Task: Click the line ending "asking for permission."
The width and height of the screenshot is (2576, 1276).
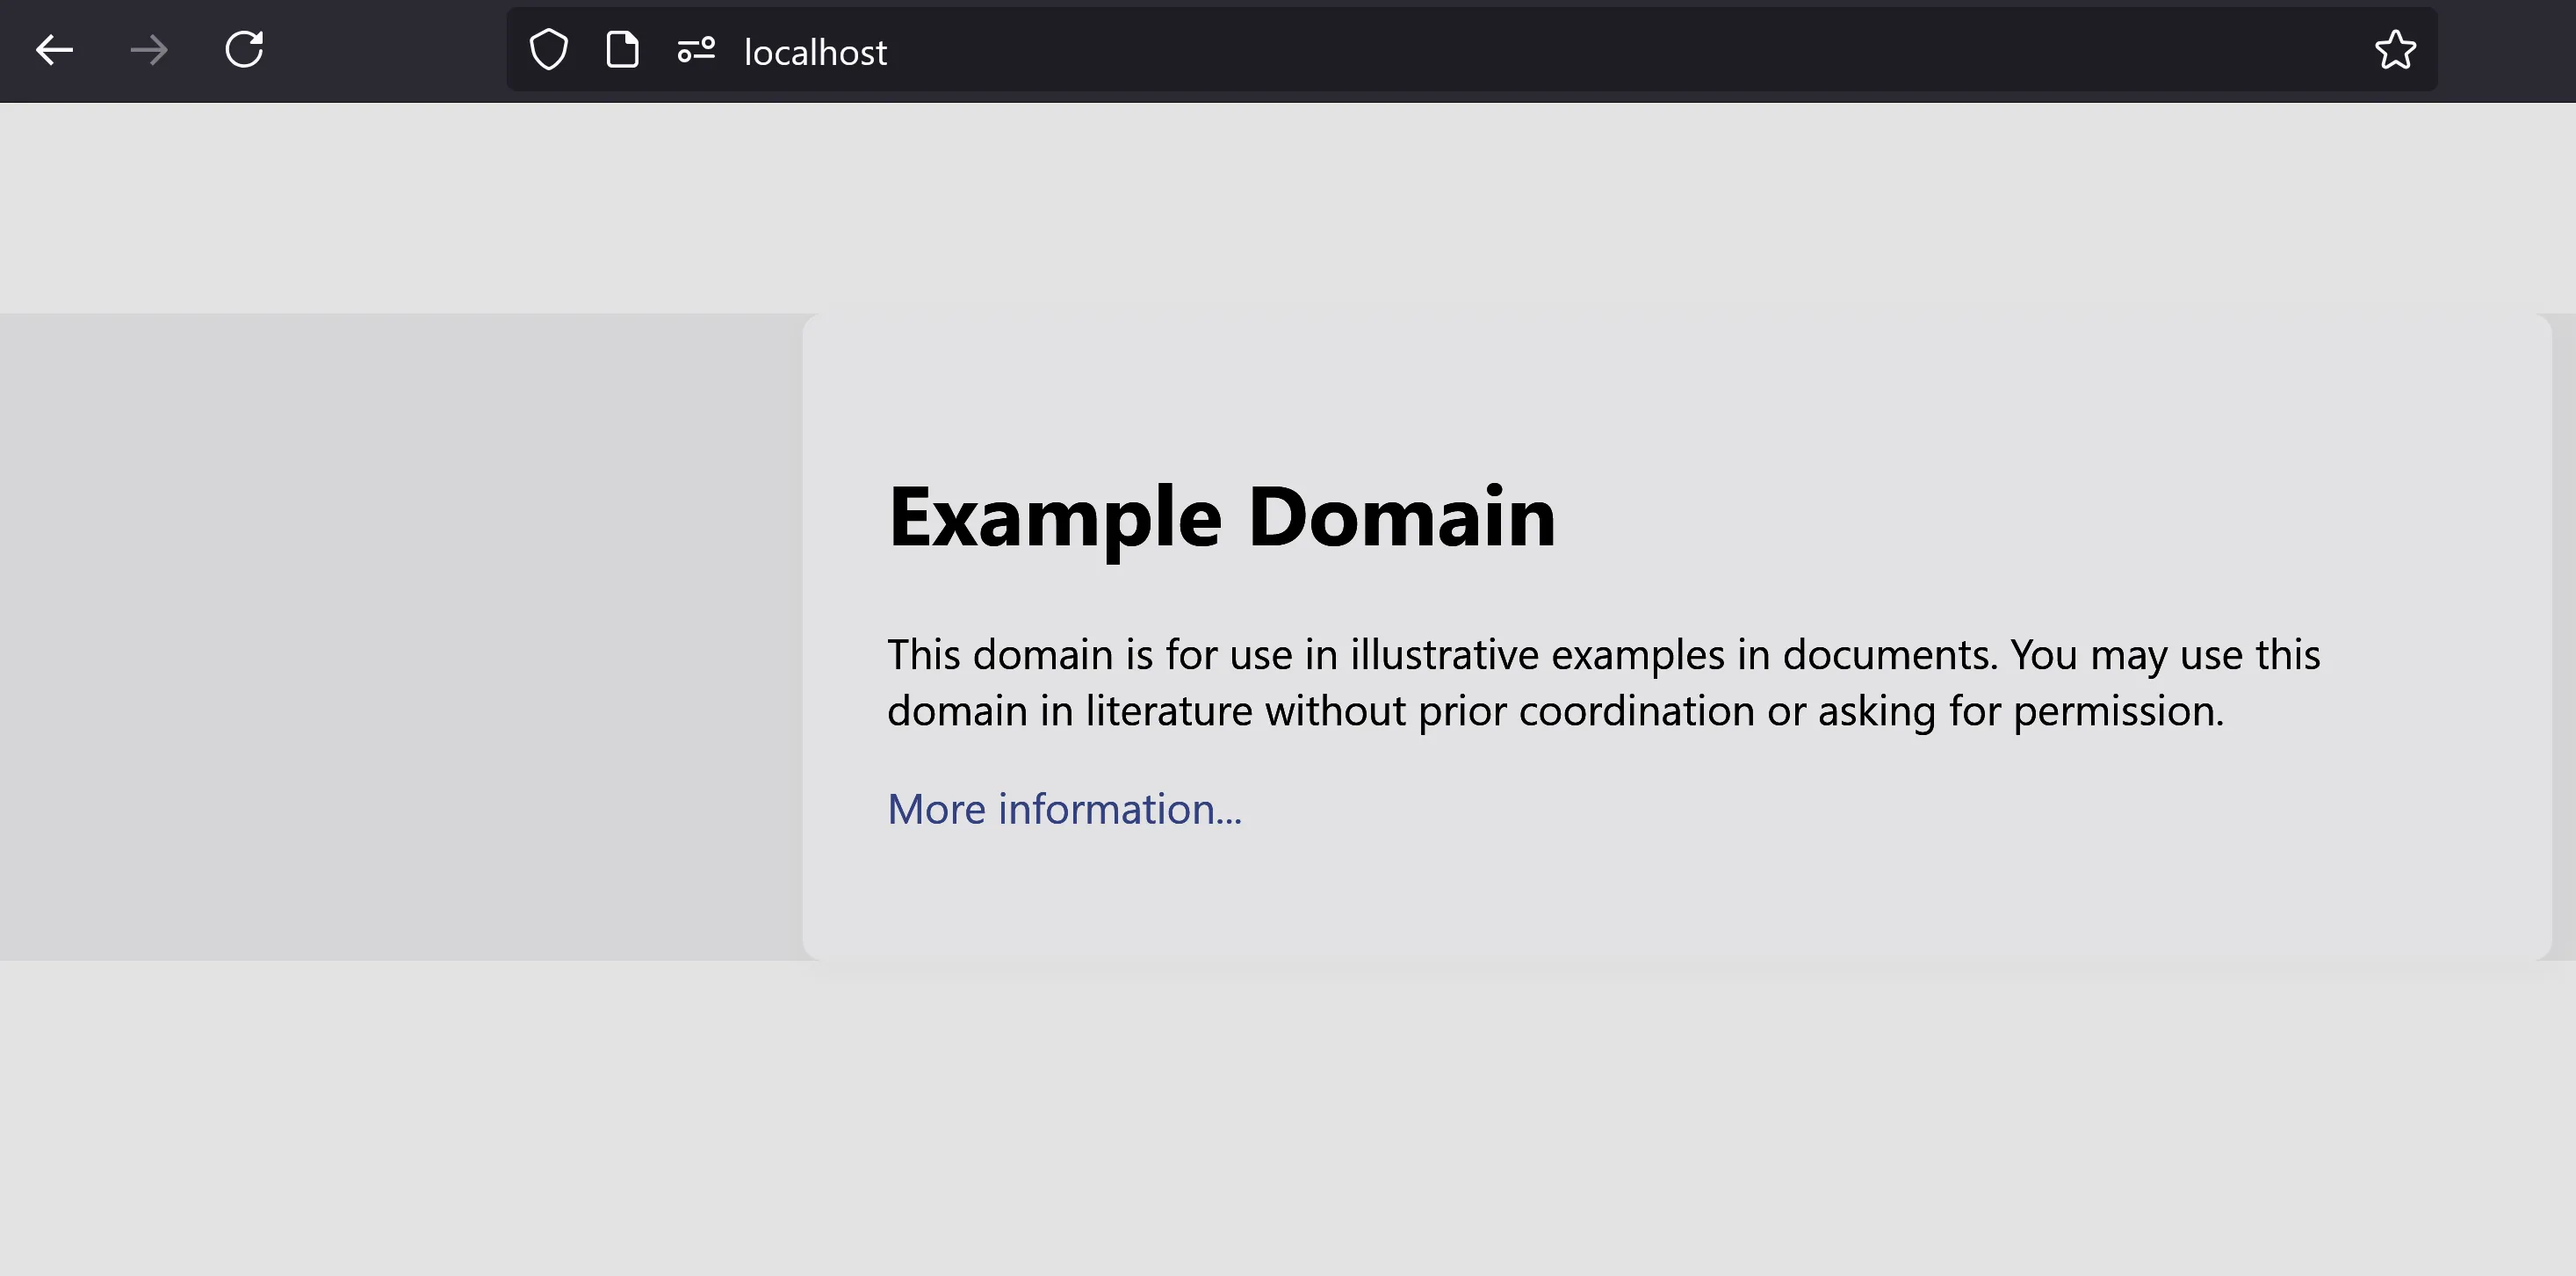Action: pos(1555,711)
